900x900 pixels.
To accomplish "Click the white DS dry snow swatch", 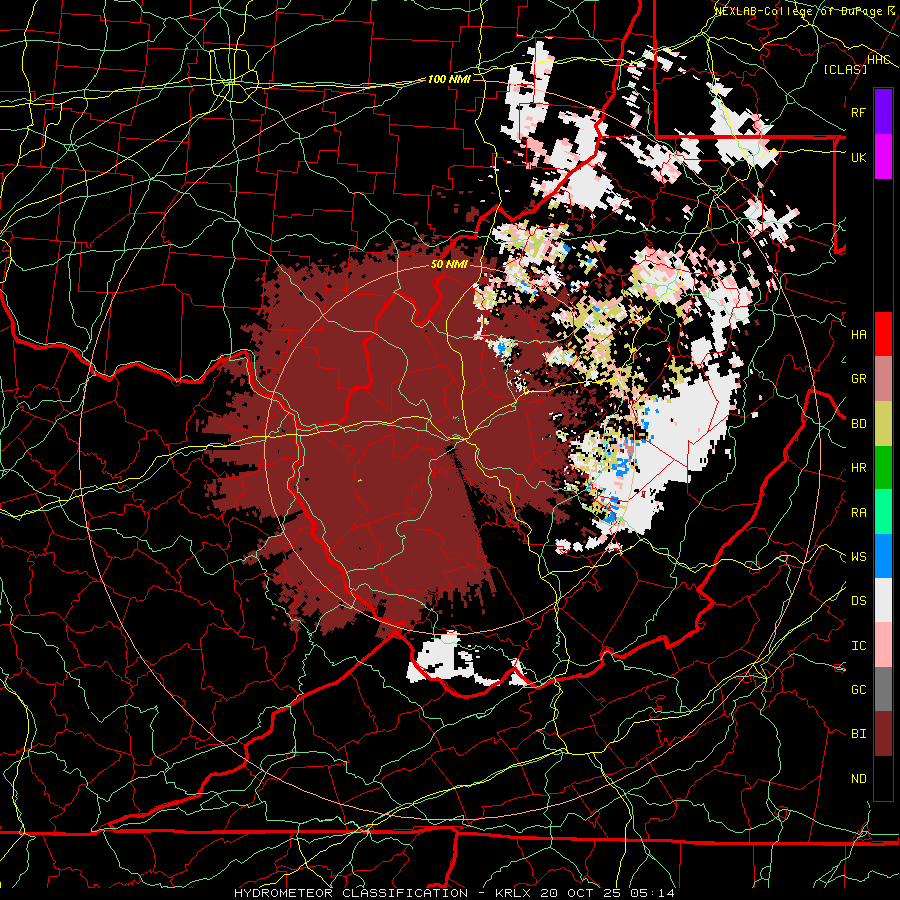I will (x=883, y=600).
